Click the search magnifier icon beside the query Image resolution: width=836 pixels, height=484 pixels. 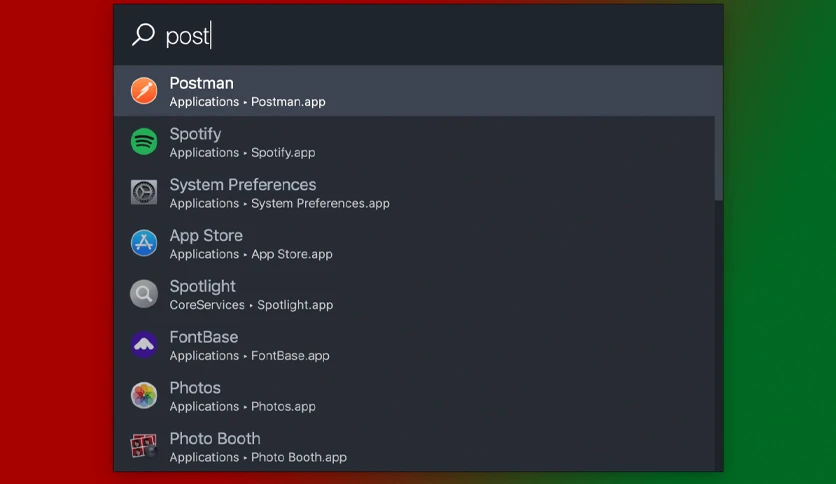point(143,35)
